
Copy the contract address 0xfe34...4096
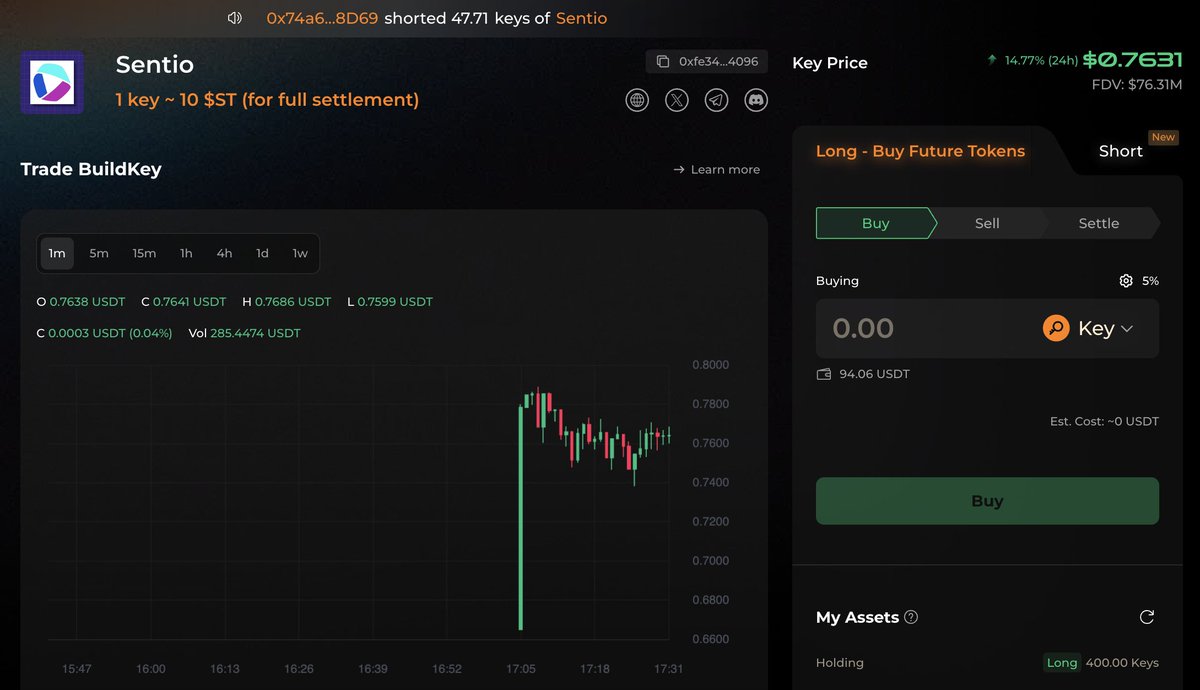706,62
